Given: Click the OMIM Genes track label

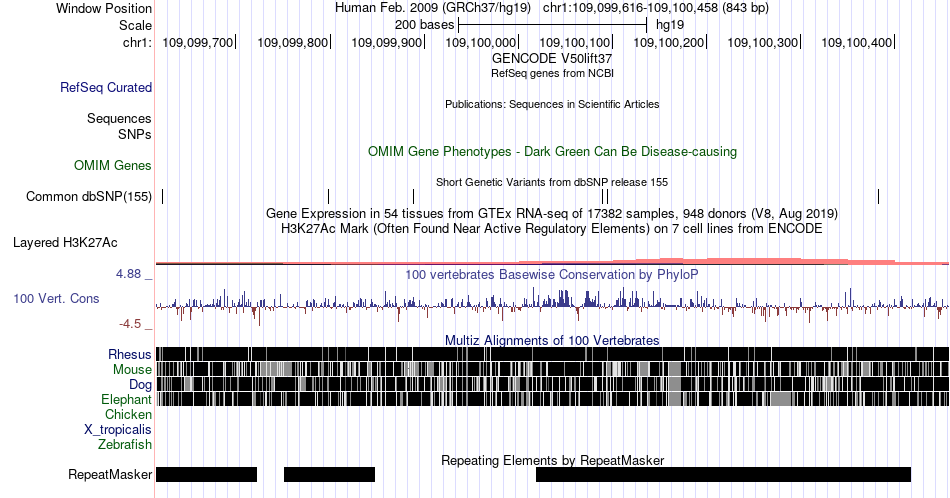Looking at the screenshot, I should point(113,165).
